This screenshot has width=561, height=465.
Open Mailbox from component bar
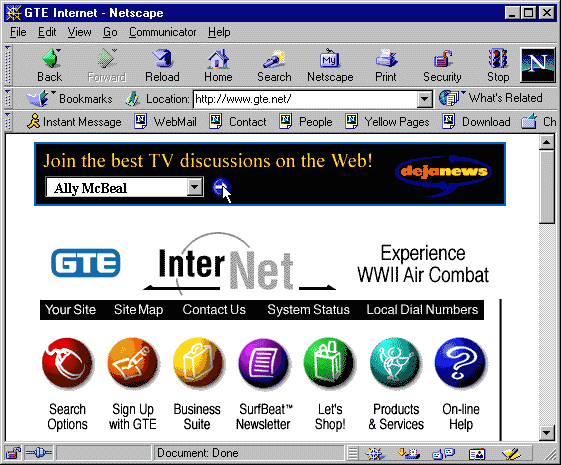[x=409, y=454]
